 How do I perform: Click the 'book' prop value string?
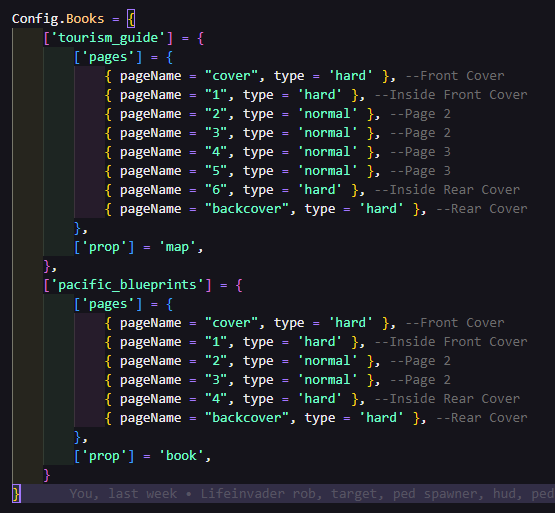tap(181, 456)
